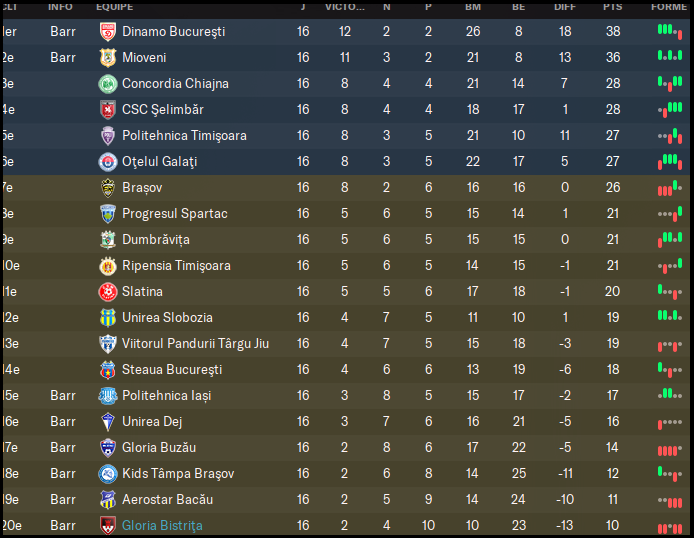Sort by FORME column header

[668, 7]
